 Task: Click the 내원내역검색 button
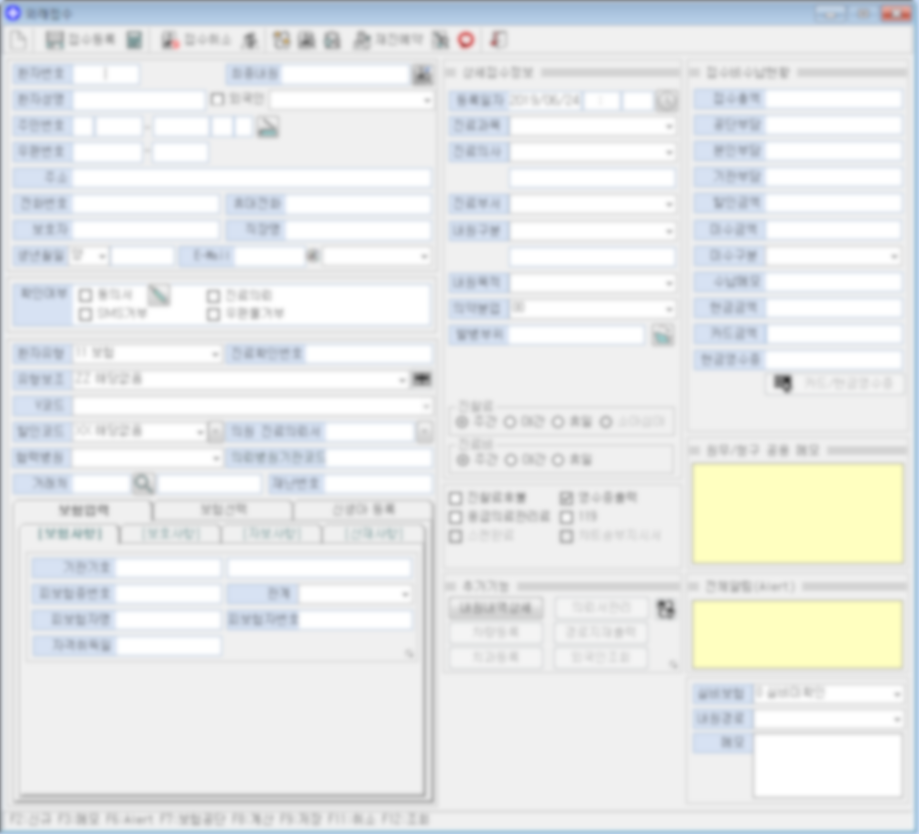(496, 608)
